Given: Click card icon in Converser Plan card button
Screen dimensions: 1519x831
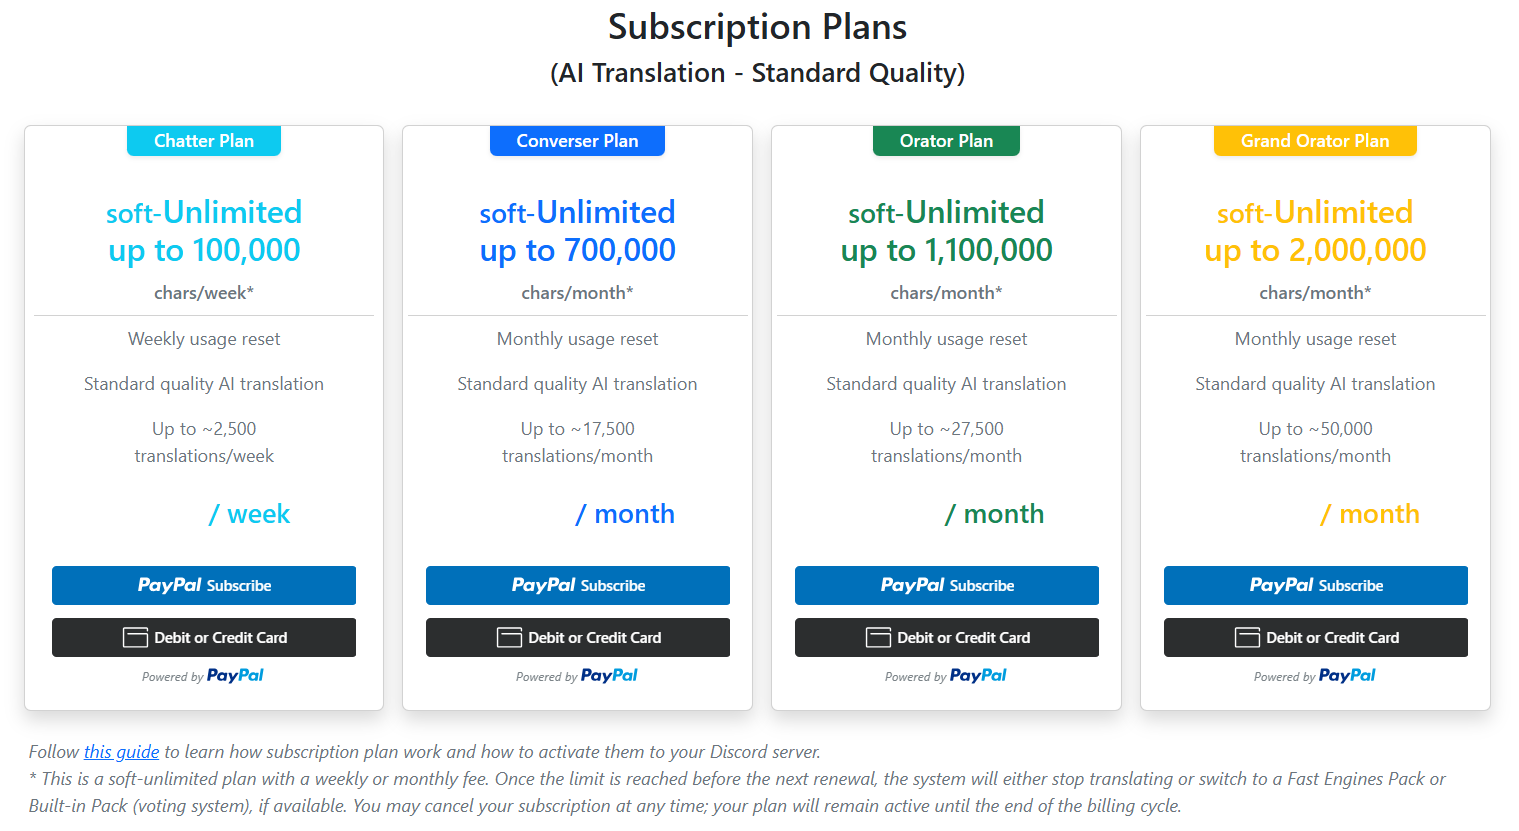Looking at the screenshot, I should pyautogui.click(x=509, y=638).
